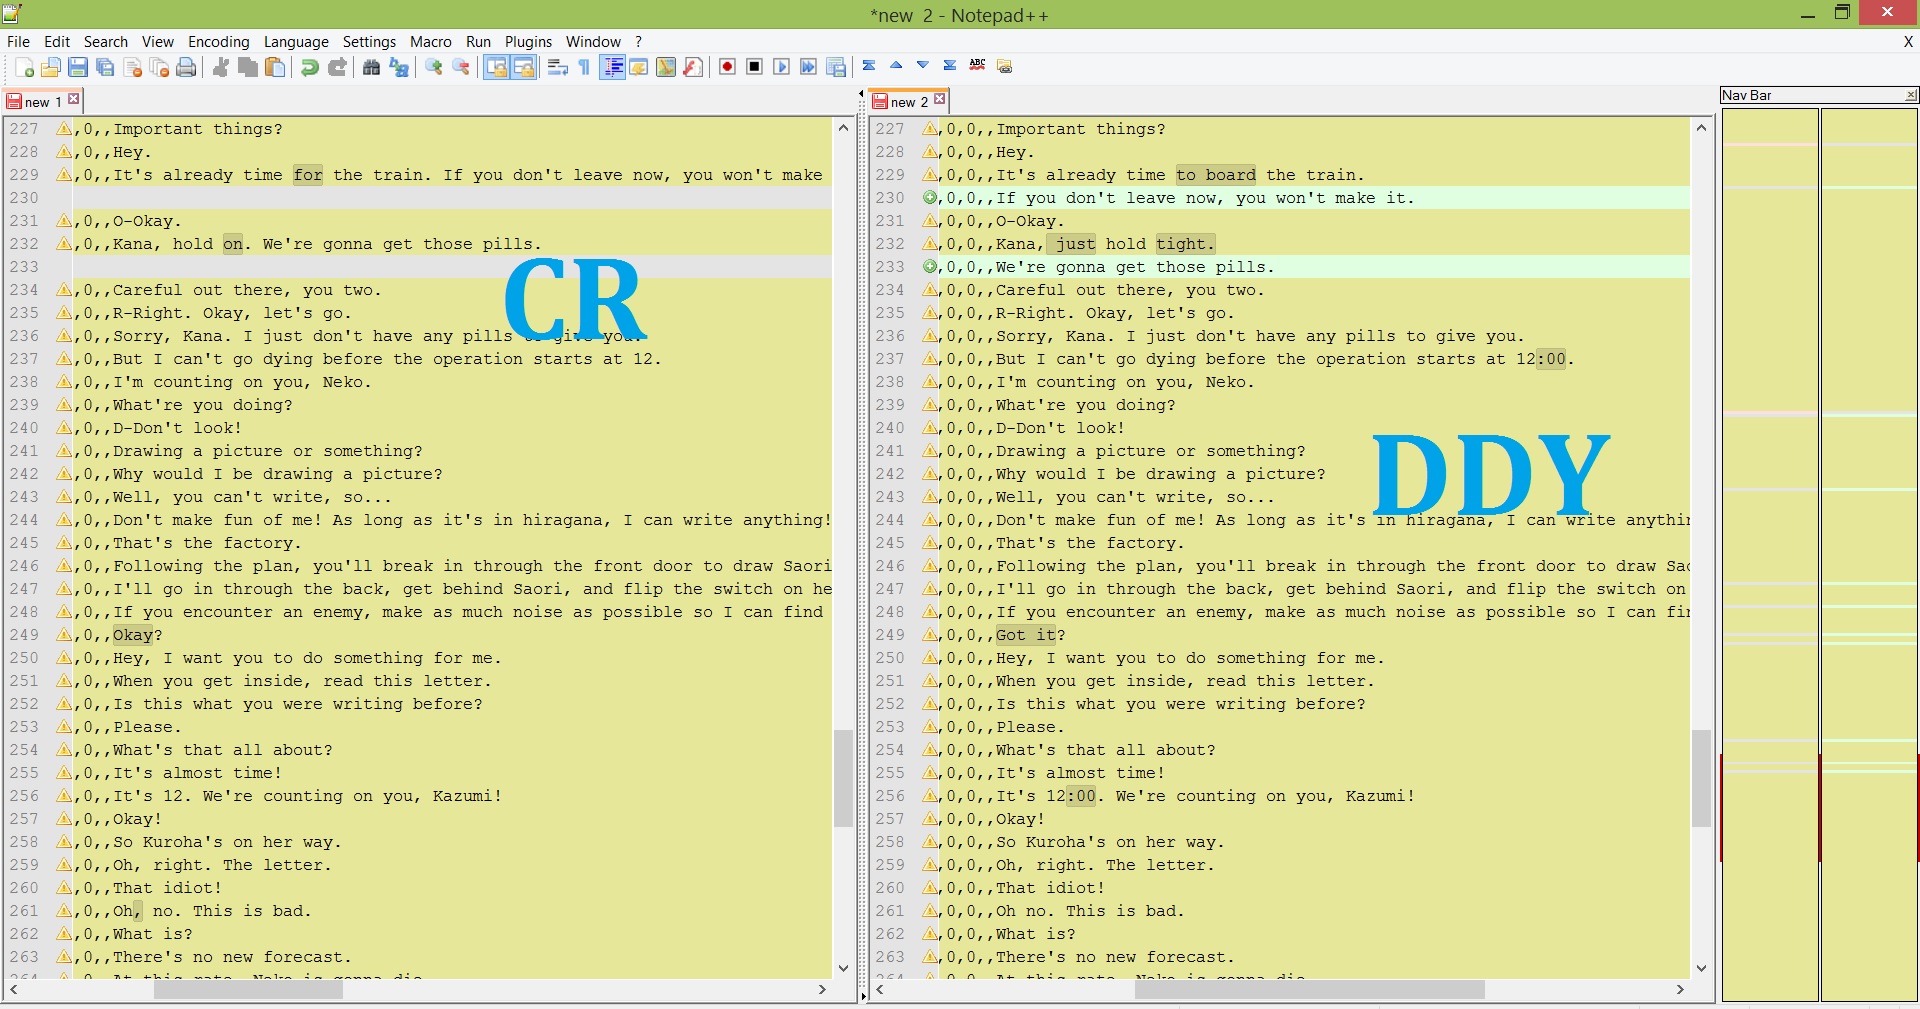Click the right pane horizontal scrollbar thumb
Screen dimensions: 1920x1009
[1309, 989]
